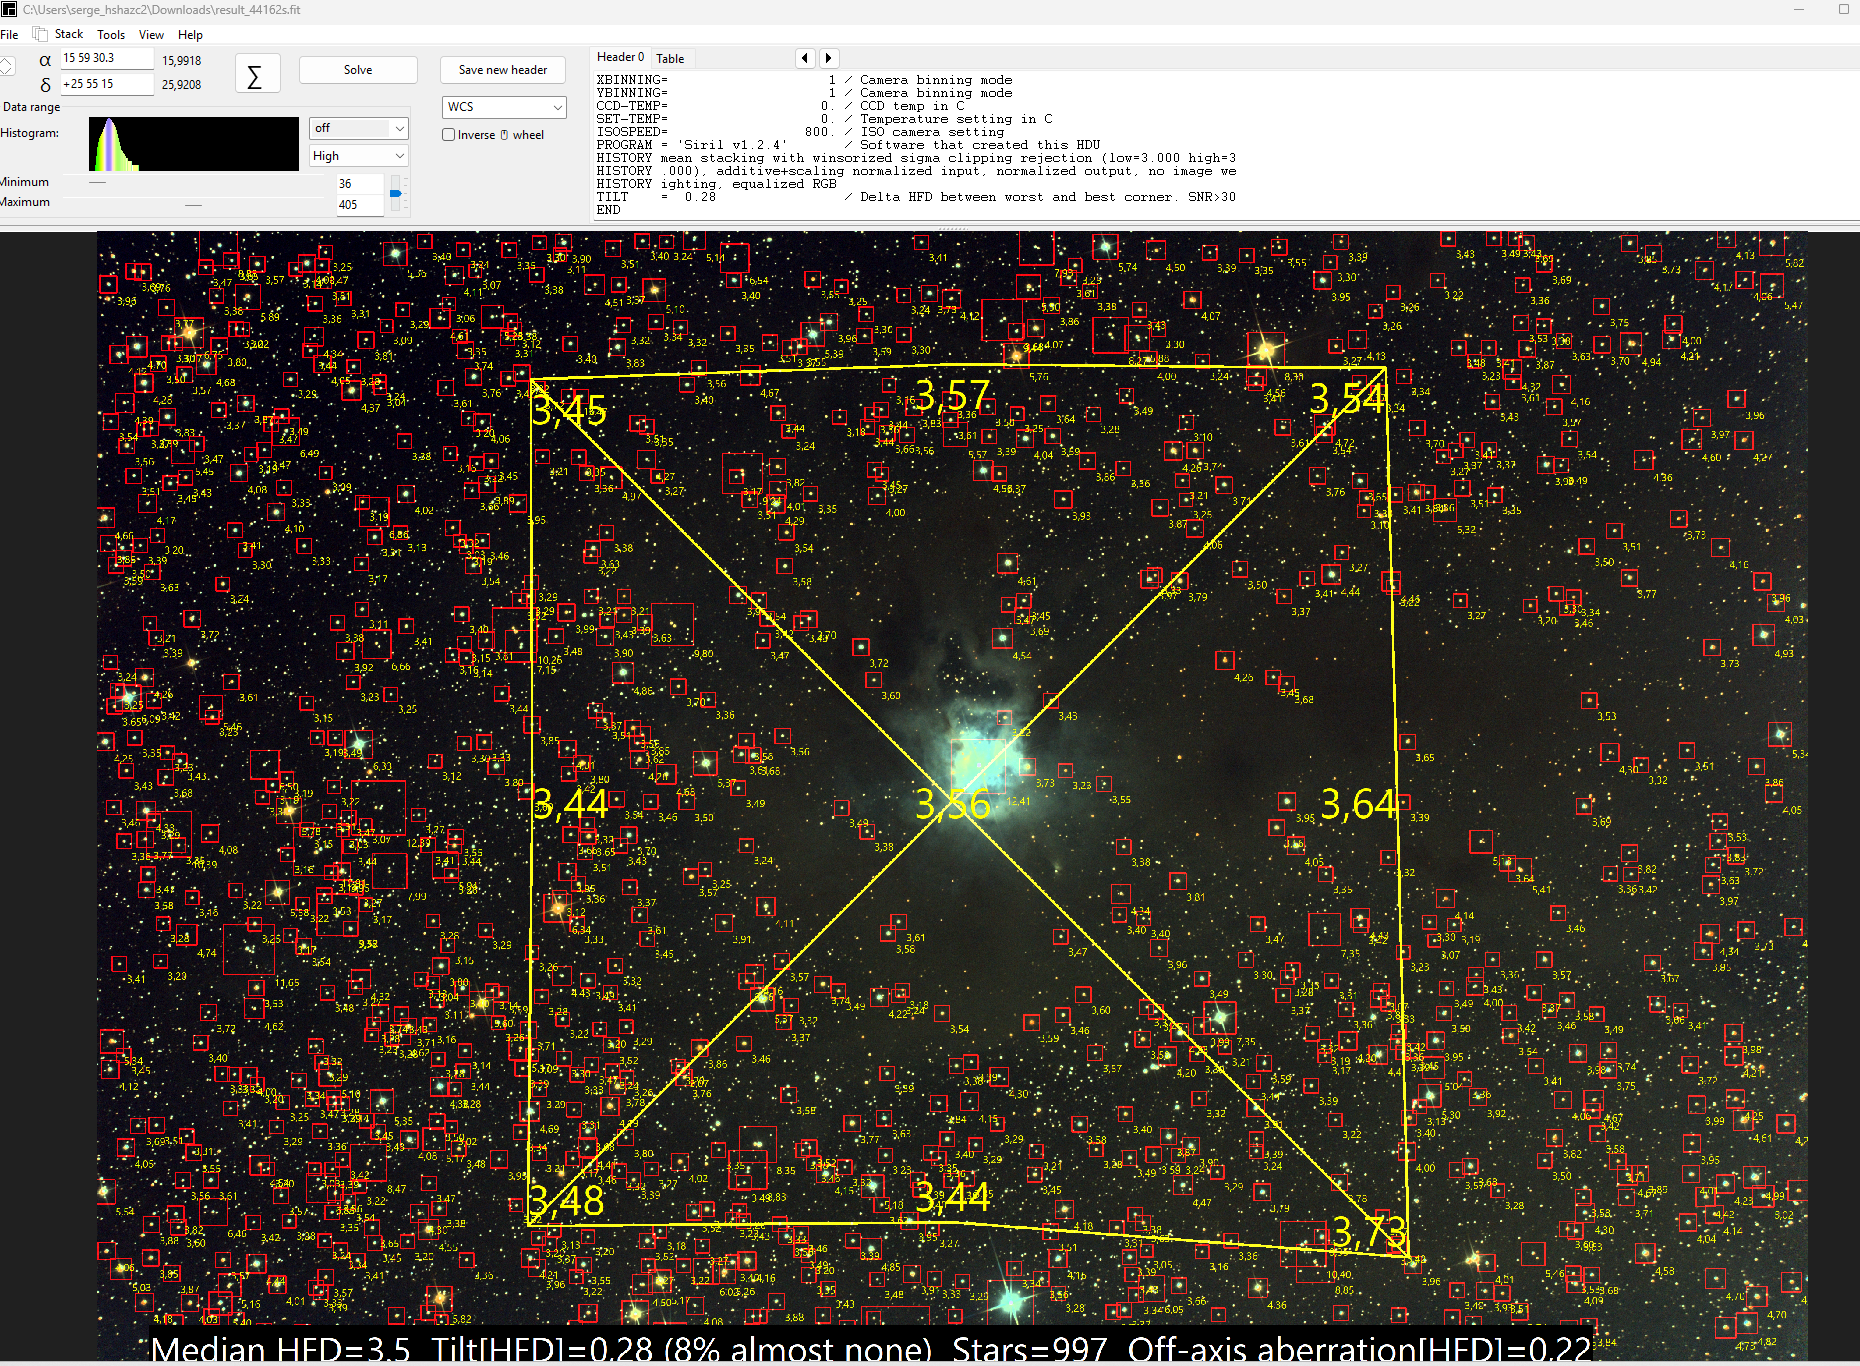Click the ASTAP application icon in title bar
Screen dimensions: 1860x1366
9,9
